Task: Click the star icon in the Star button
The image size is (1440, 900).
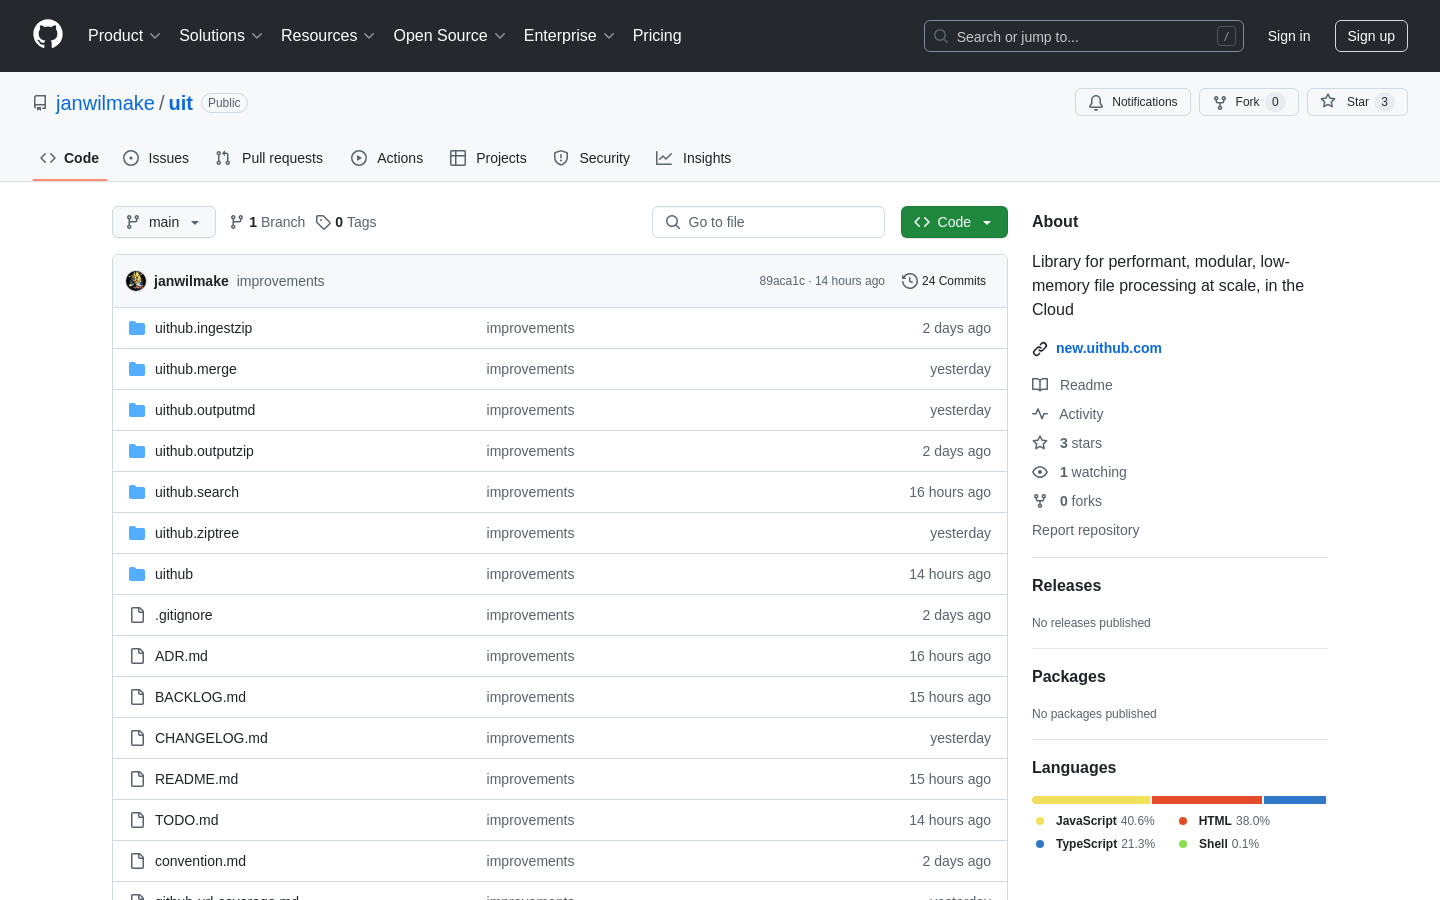Action: click(1328, 101)
